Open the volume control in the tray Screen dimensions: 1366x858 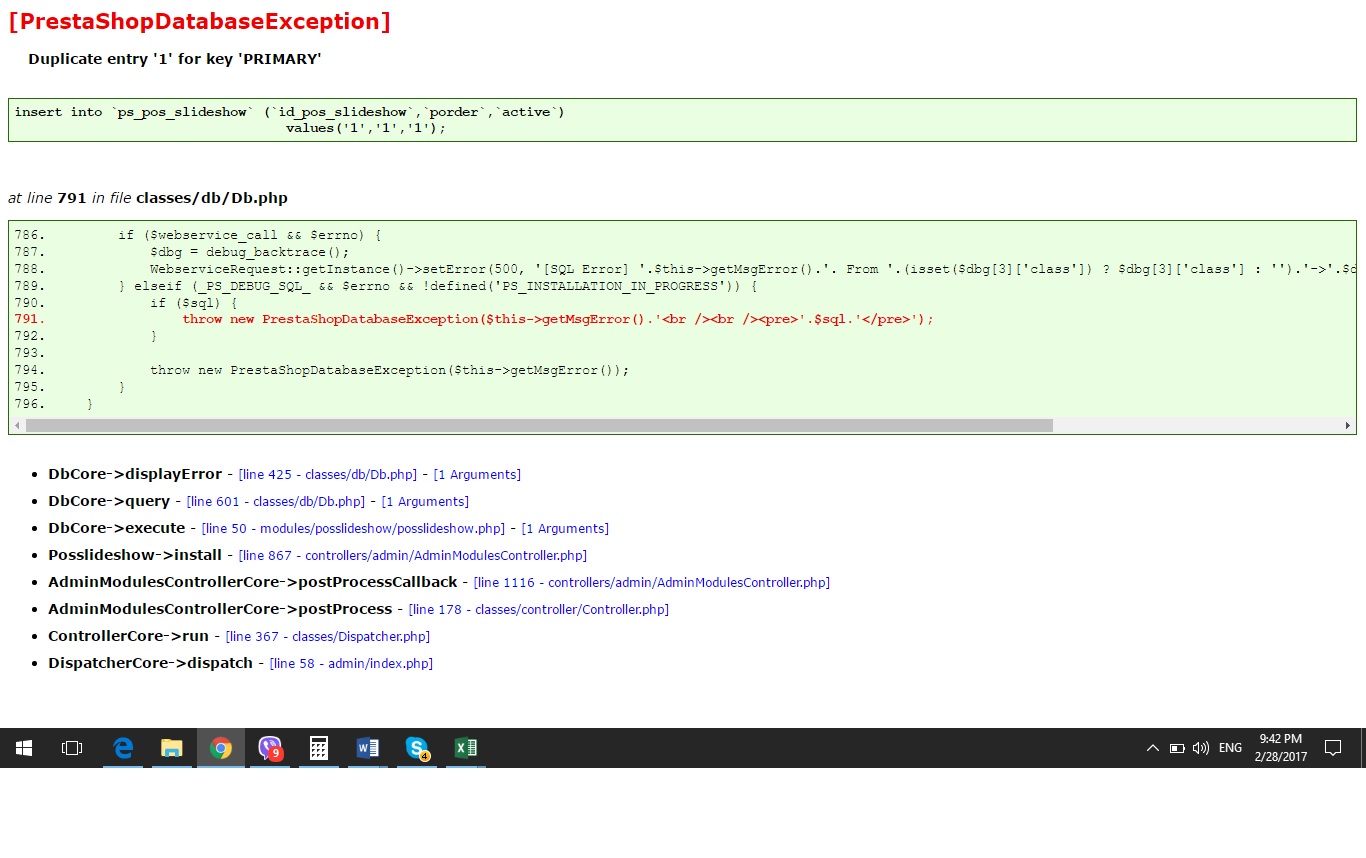[x=1201, y=748]
